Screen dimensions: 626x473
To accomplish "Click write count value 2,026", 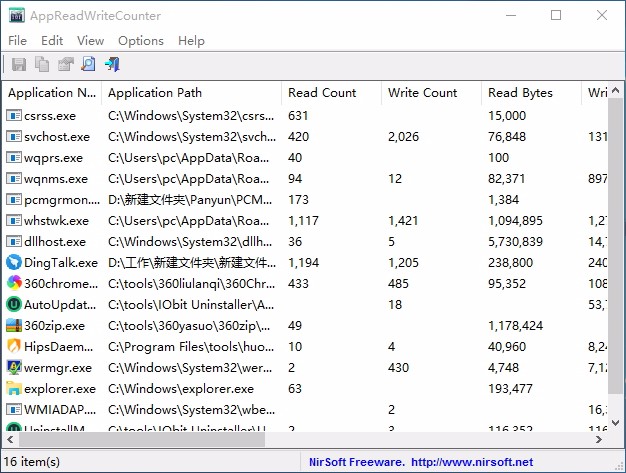I will coord(403,137).
